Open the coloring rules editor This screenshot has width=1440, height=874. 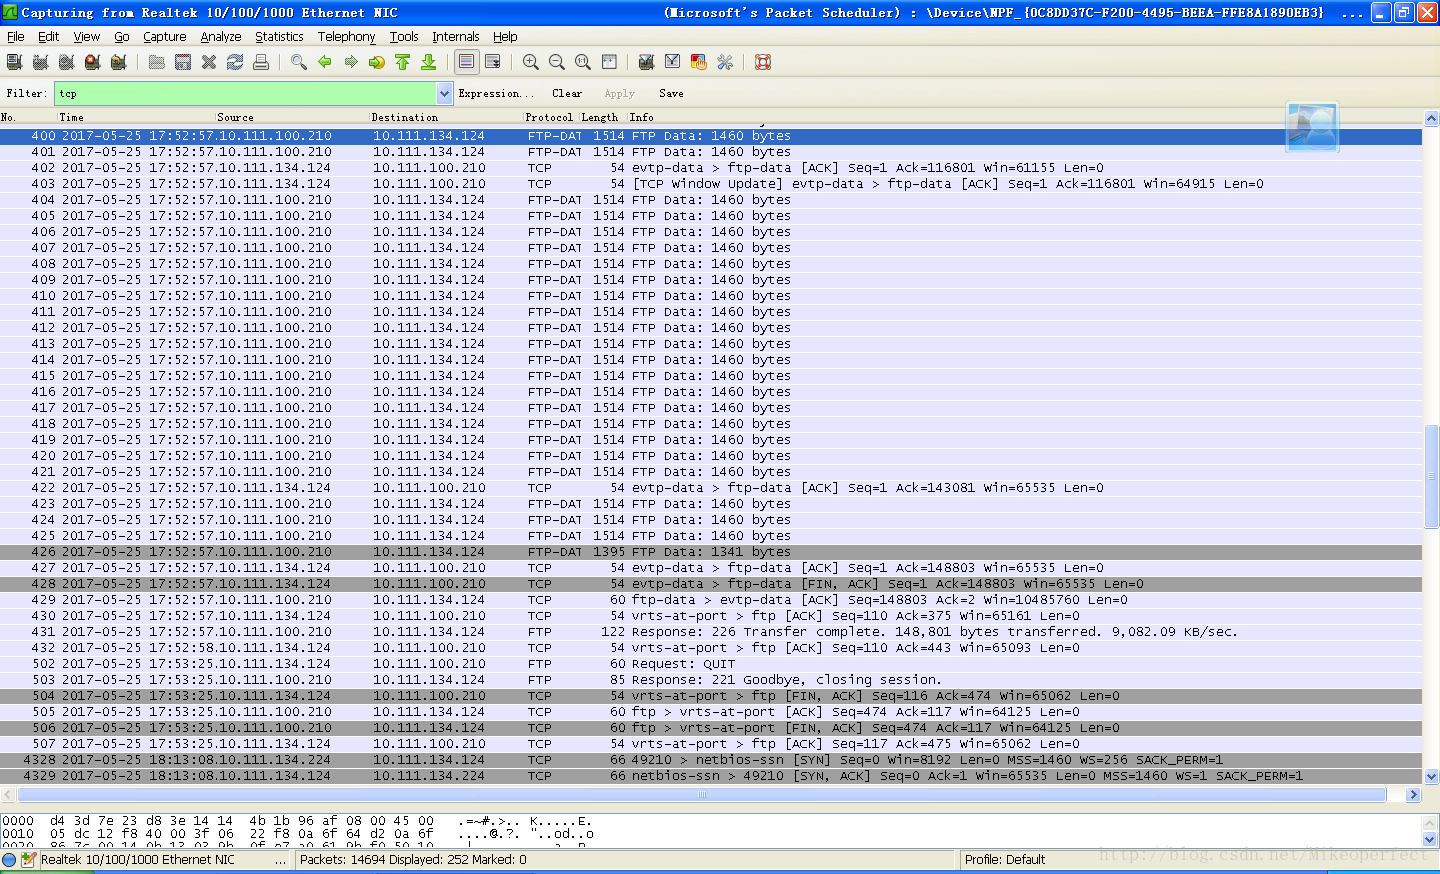[x=699, y=62]
